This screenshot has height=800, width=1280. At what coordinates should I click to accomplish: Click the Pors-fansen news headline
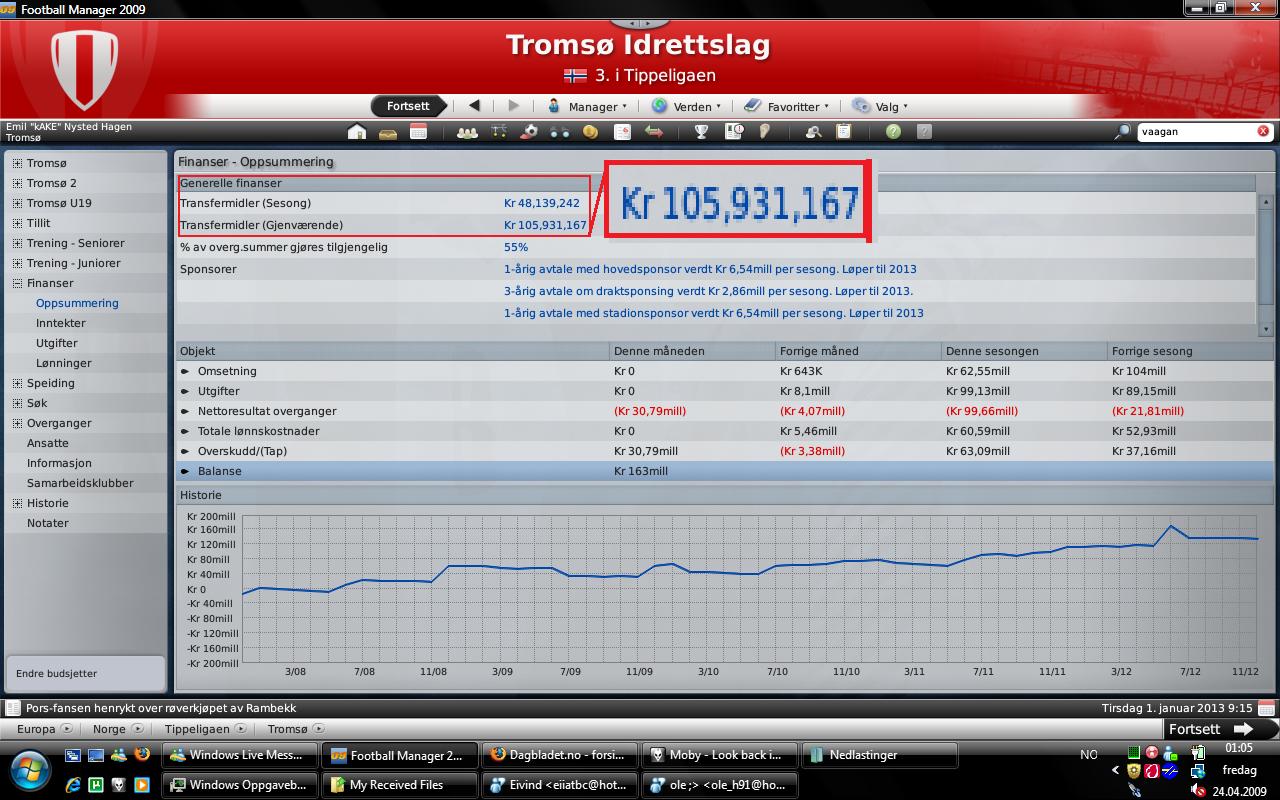(161, 708)
